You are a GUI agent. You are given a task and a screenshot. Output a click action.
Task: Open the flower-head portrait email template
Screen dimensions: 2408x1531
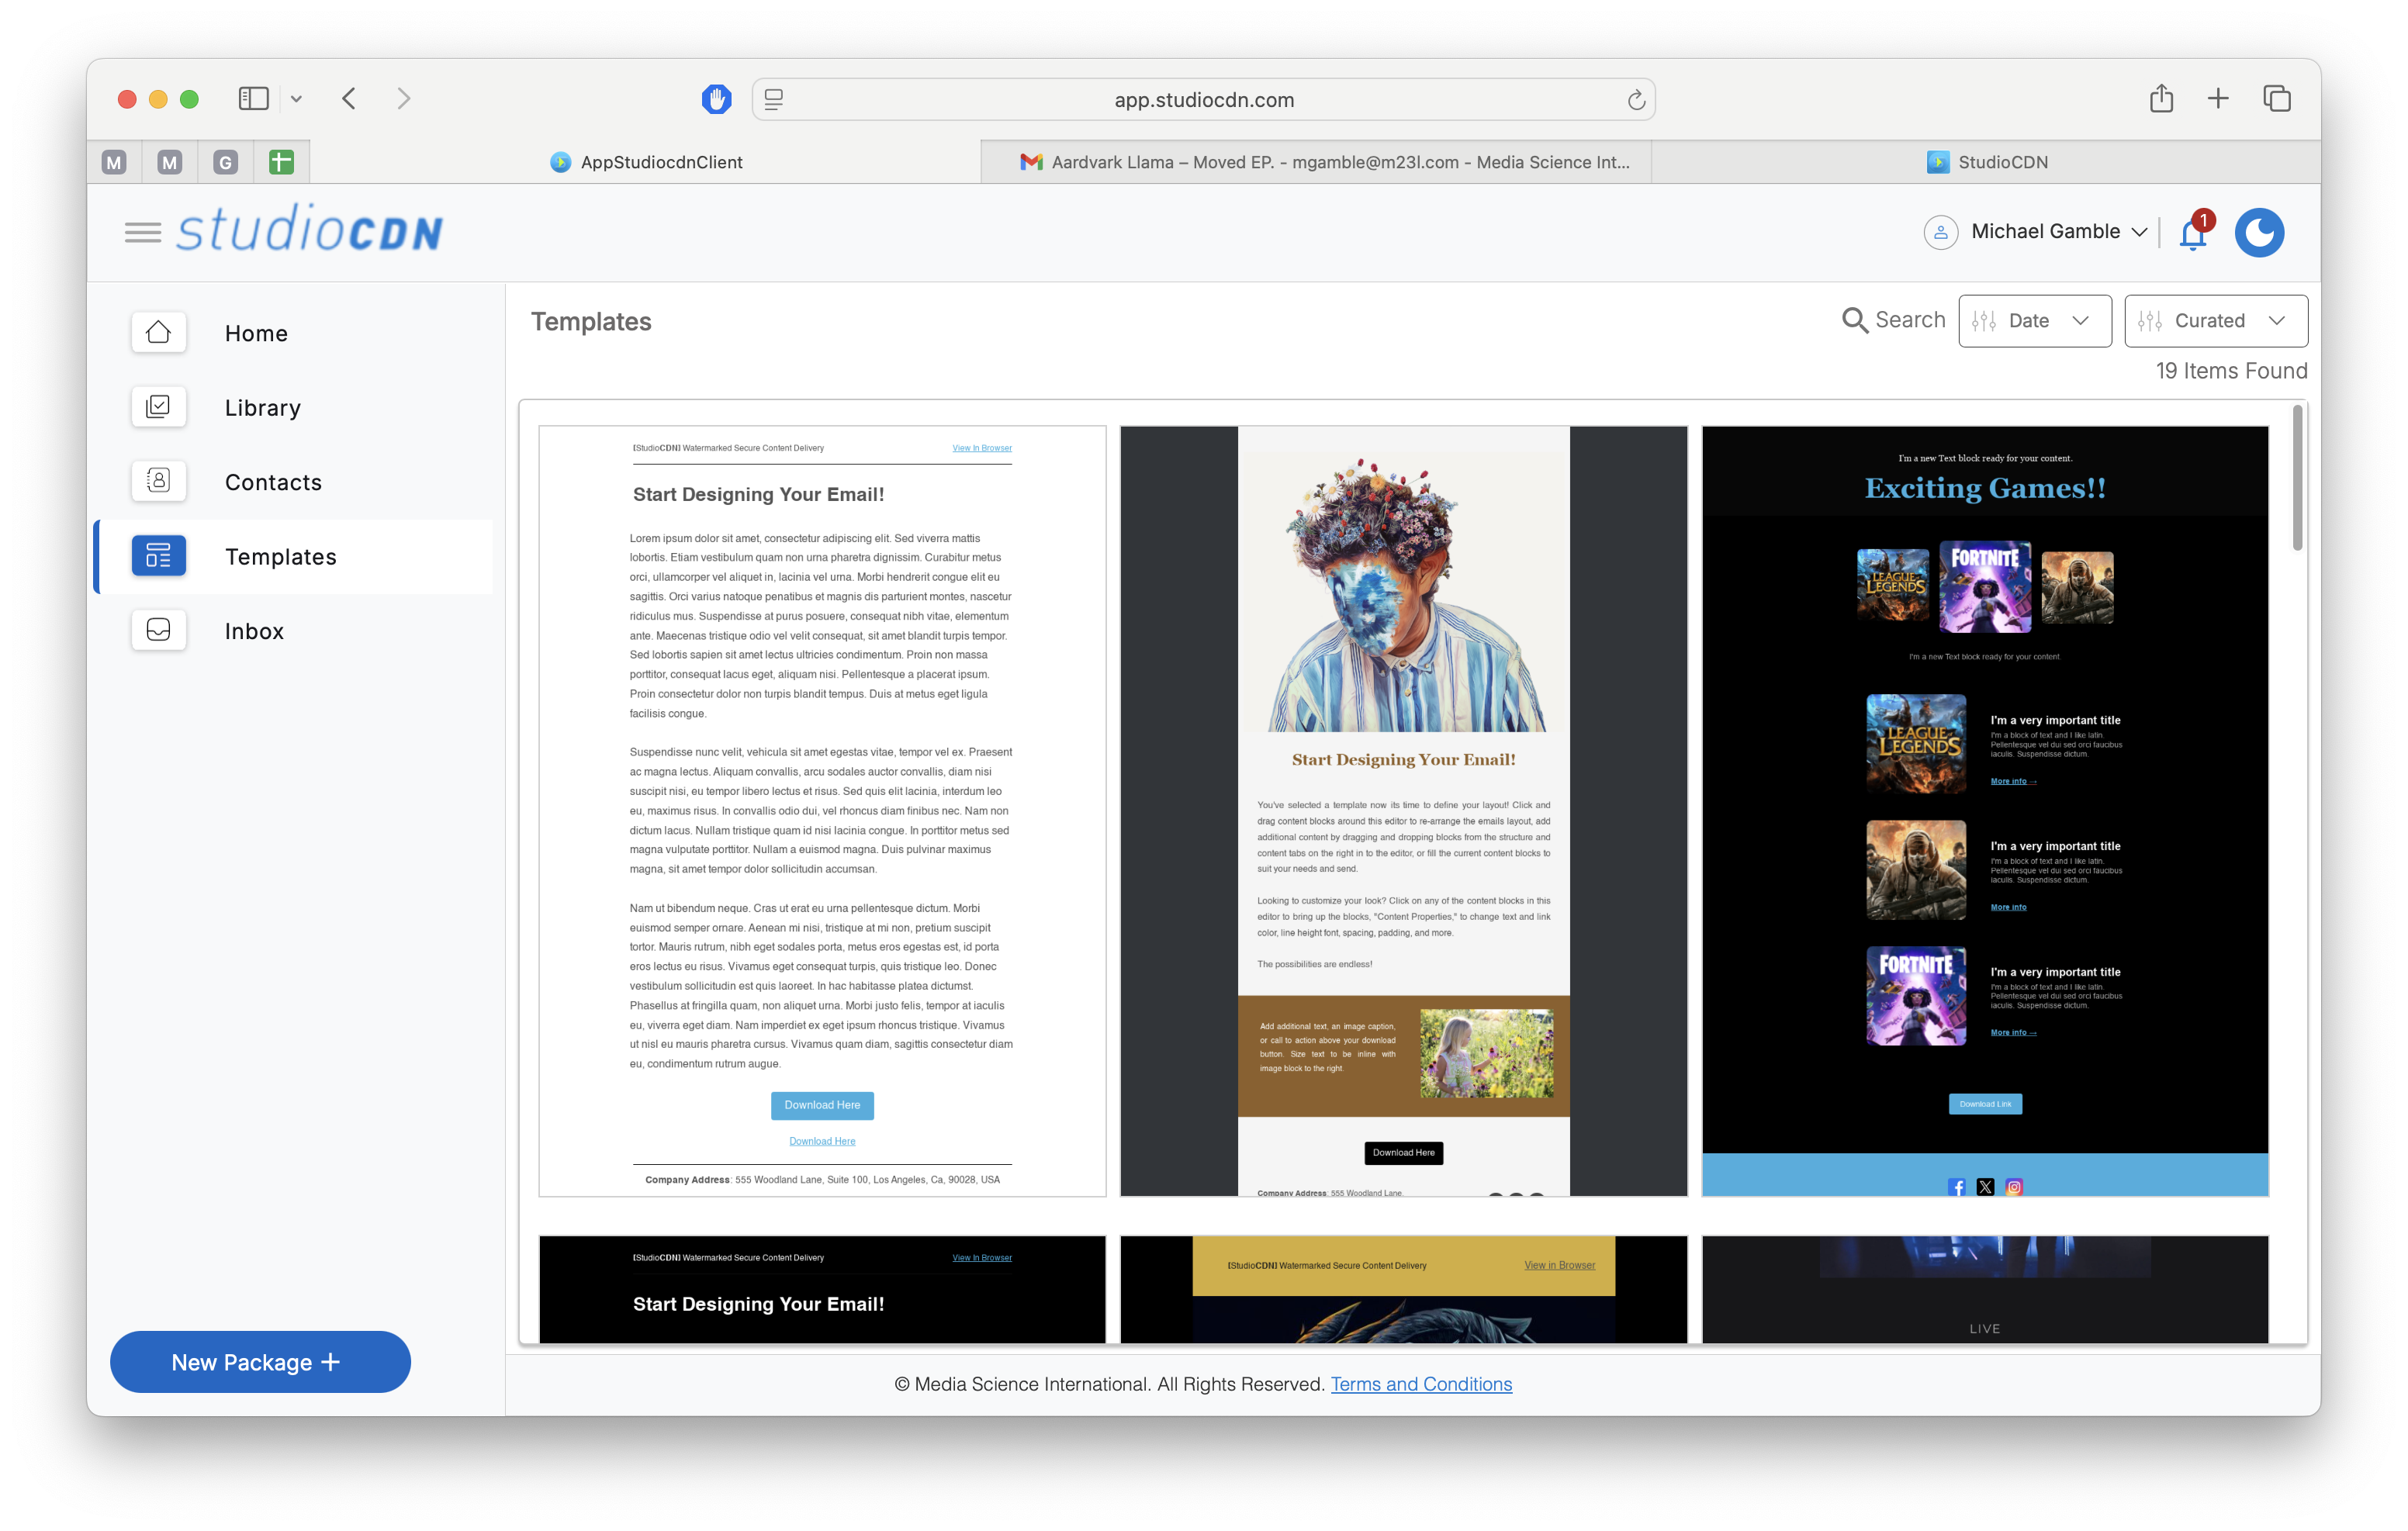point(1403,810)
